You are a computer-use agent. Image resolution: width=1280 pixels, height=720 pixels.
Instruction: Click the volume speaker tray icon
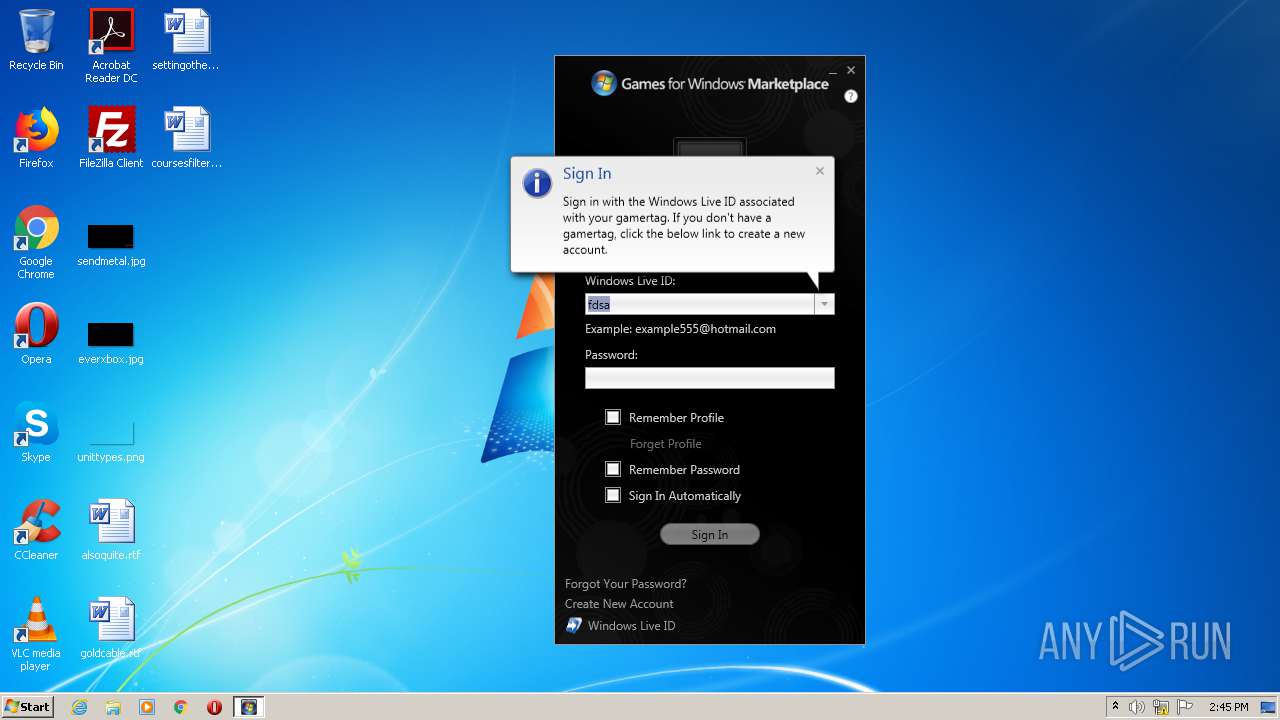click(1137, 707)
